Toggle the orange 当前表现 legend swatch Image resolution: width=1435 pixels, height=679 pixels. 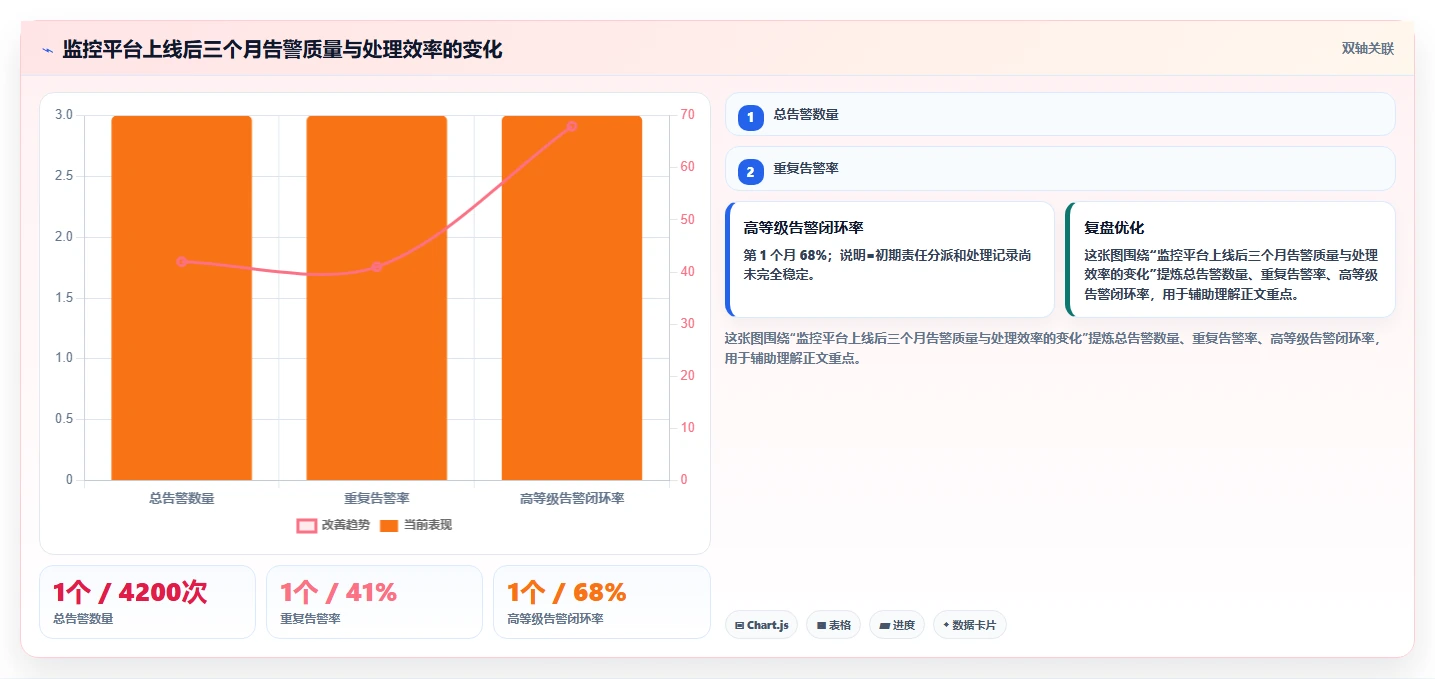pyautogui.click(x=389, y=525)
